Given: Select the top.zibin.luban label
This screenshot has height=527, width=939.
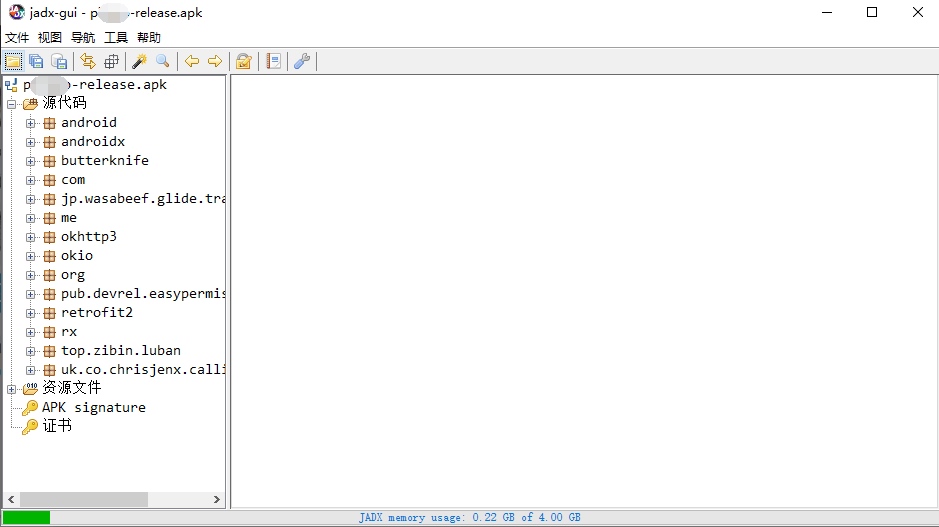Looking at the screenshot, I should click(120, 350).
